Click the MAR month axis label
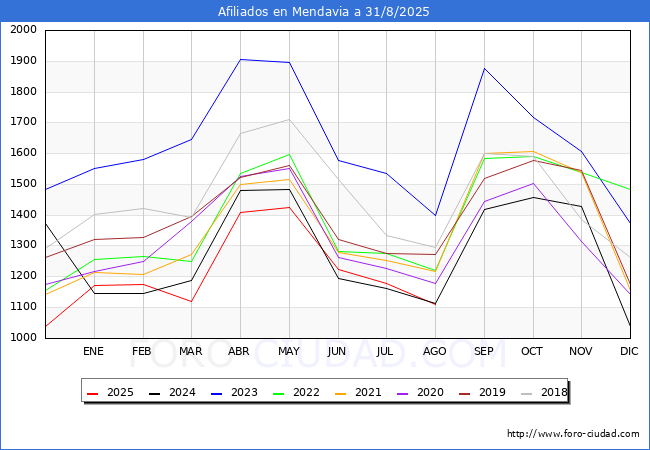The image size is (650, 450). [x=190, y=351]
